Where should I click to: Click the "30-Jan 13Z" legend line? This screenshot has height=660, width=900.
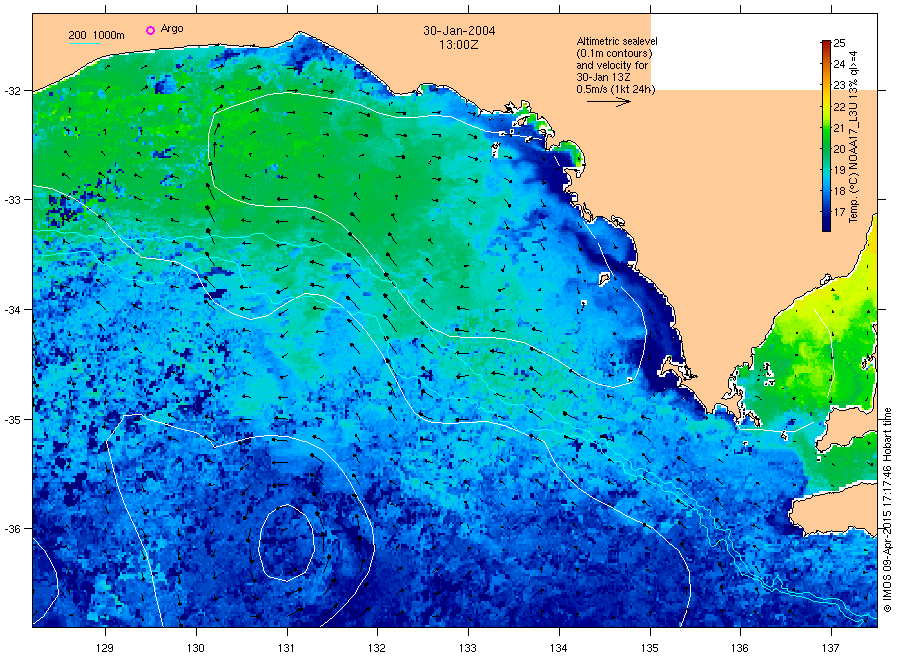tap(604, 77)
